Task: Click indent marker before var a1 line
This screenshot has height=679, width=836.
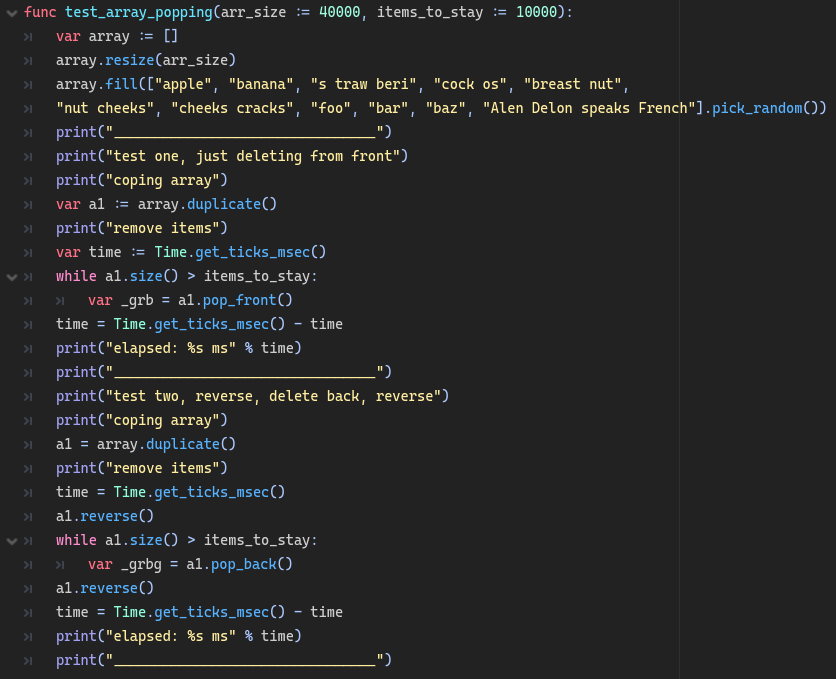Action: pos(28,205)
